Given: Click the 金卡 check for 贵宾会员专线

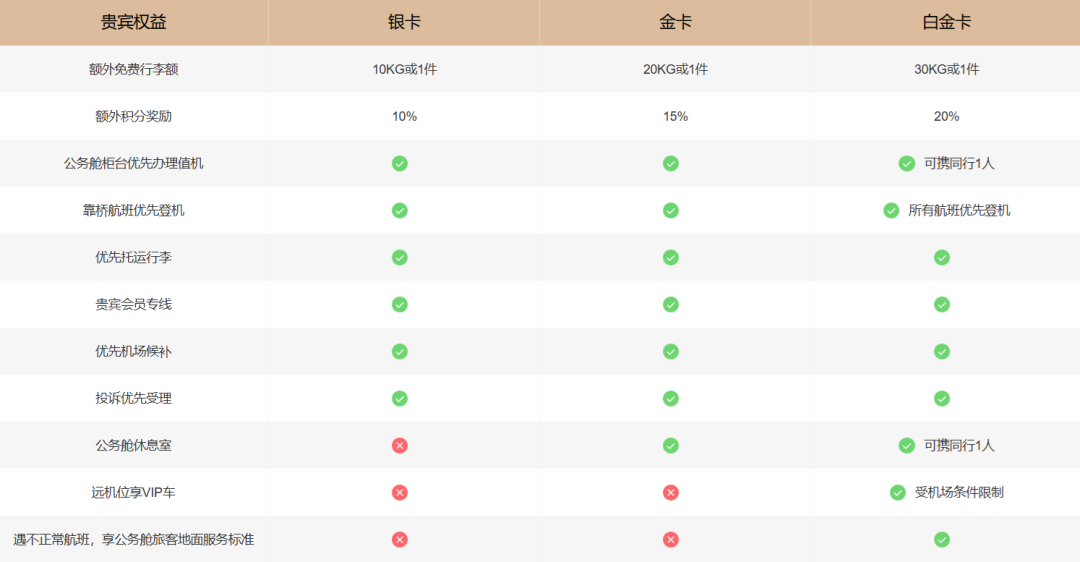Looking at the screenshot, I should 671,304.
